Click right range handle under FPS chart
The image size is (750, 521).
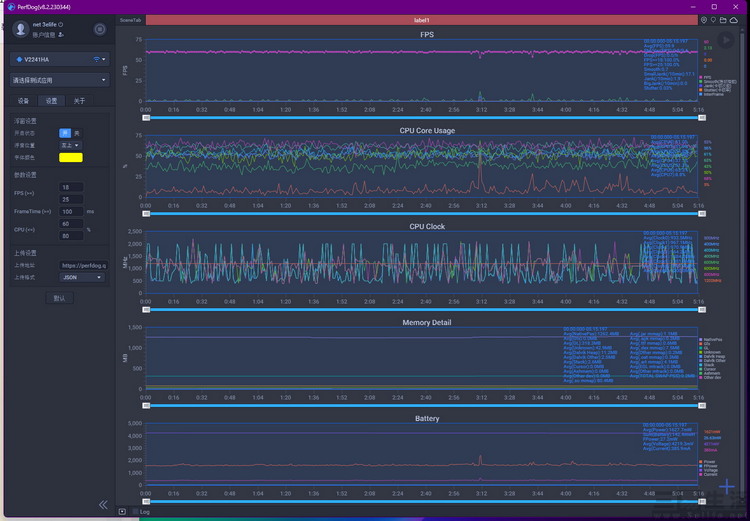pyautogui.click(x=702, y=118)
